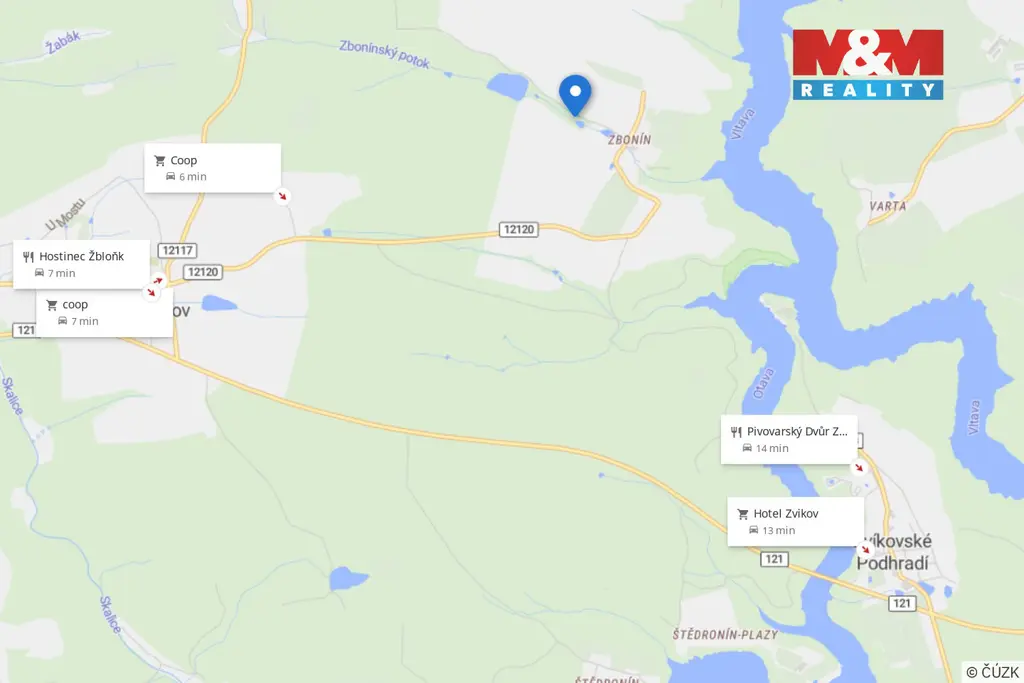Screen dimensions: 1024x683
Task: Click the red arrow marker beside Pivovarský Dvůr card
Action: [x=859, y=468]
